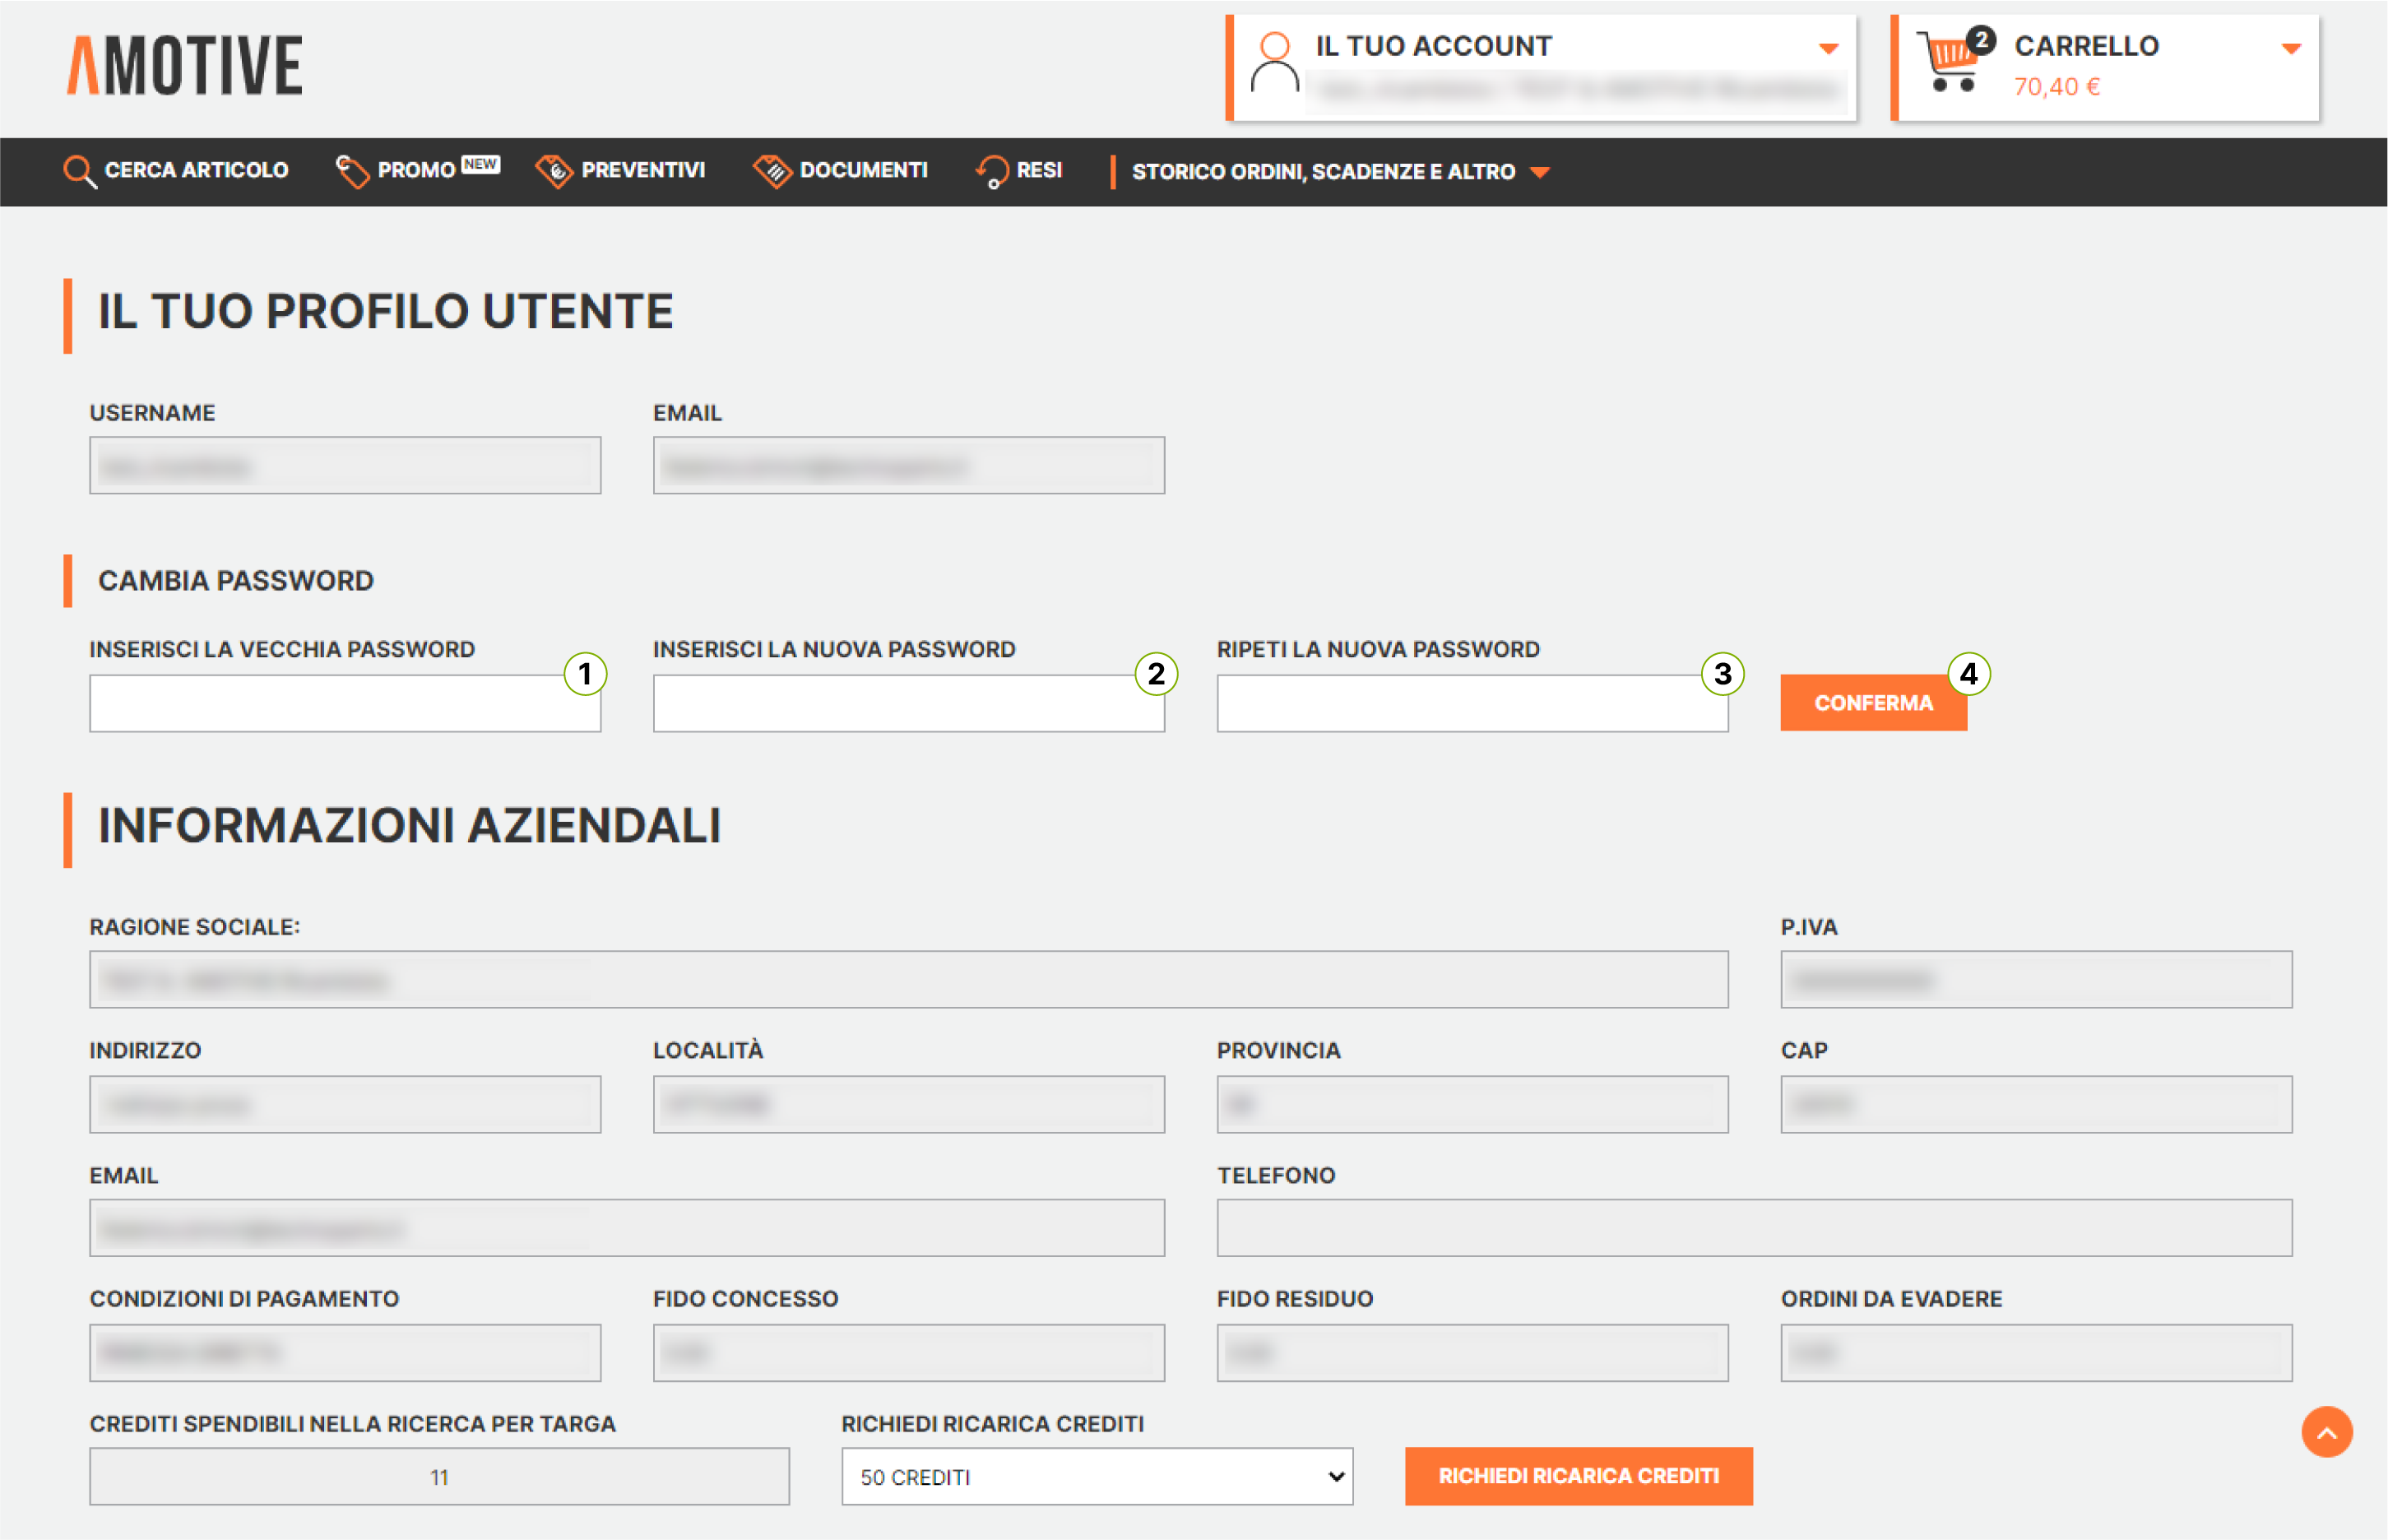
Task: Click the magnifier search icon
Action: (79, 171)
